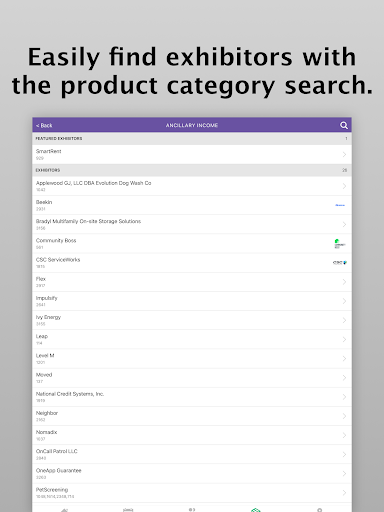The width and height of the screenshot is (384, 512).
Task: Click the Beekin company logo
Action: coord(340,205)
